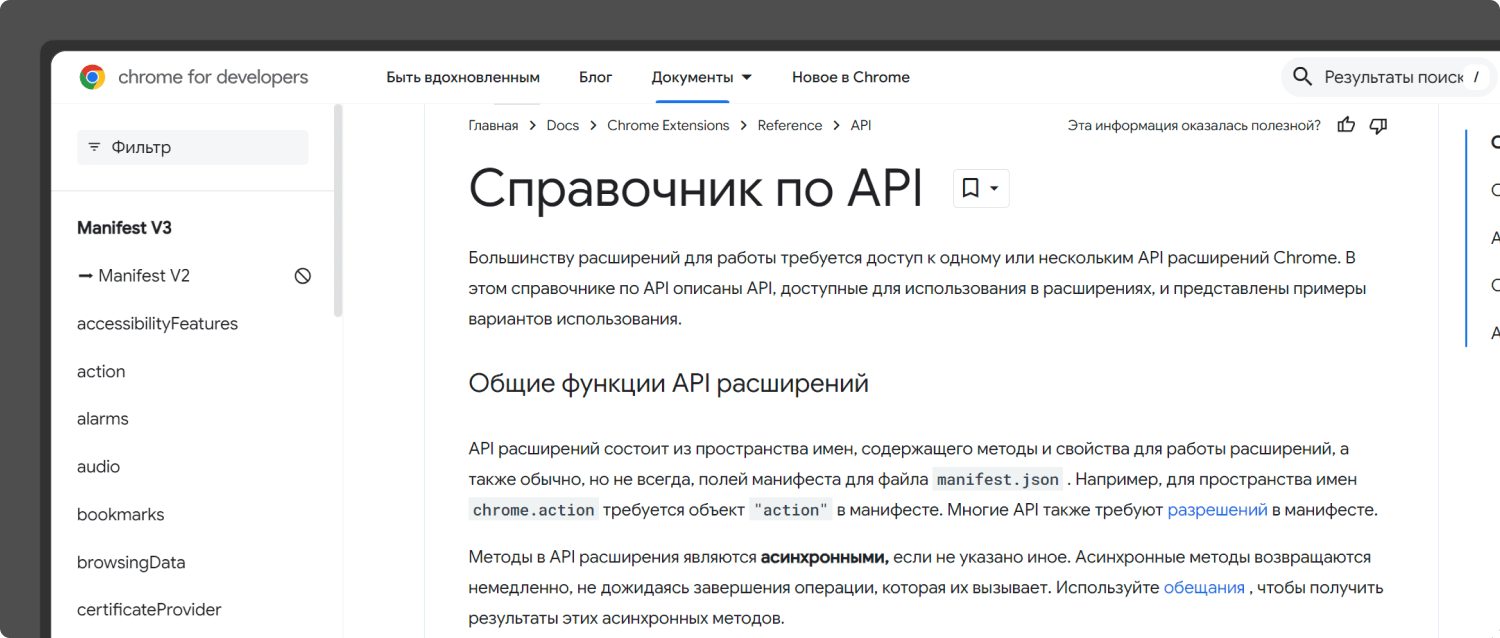Click the filter icon in sidebar
This screenshot has width=1500, height=638.
pos(94,147)
